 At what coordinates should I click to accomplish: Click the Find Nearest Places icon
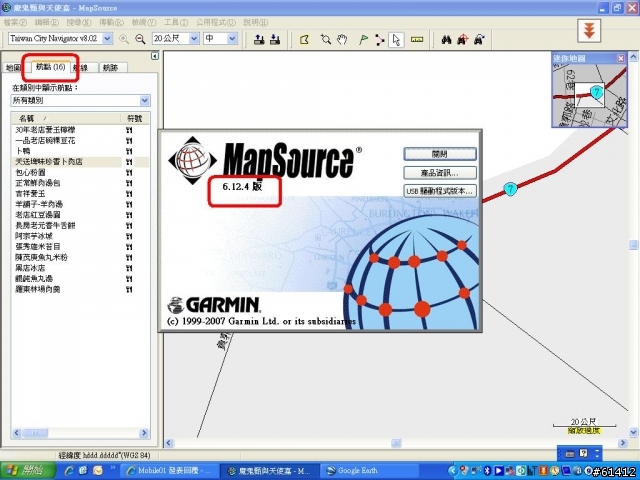click(x=462, y=40)
